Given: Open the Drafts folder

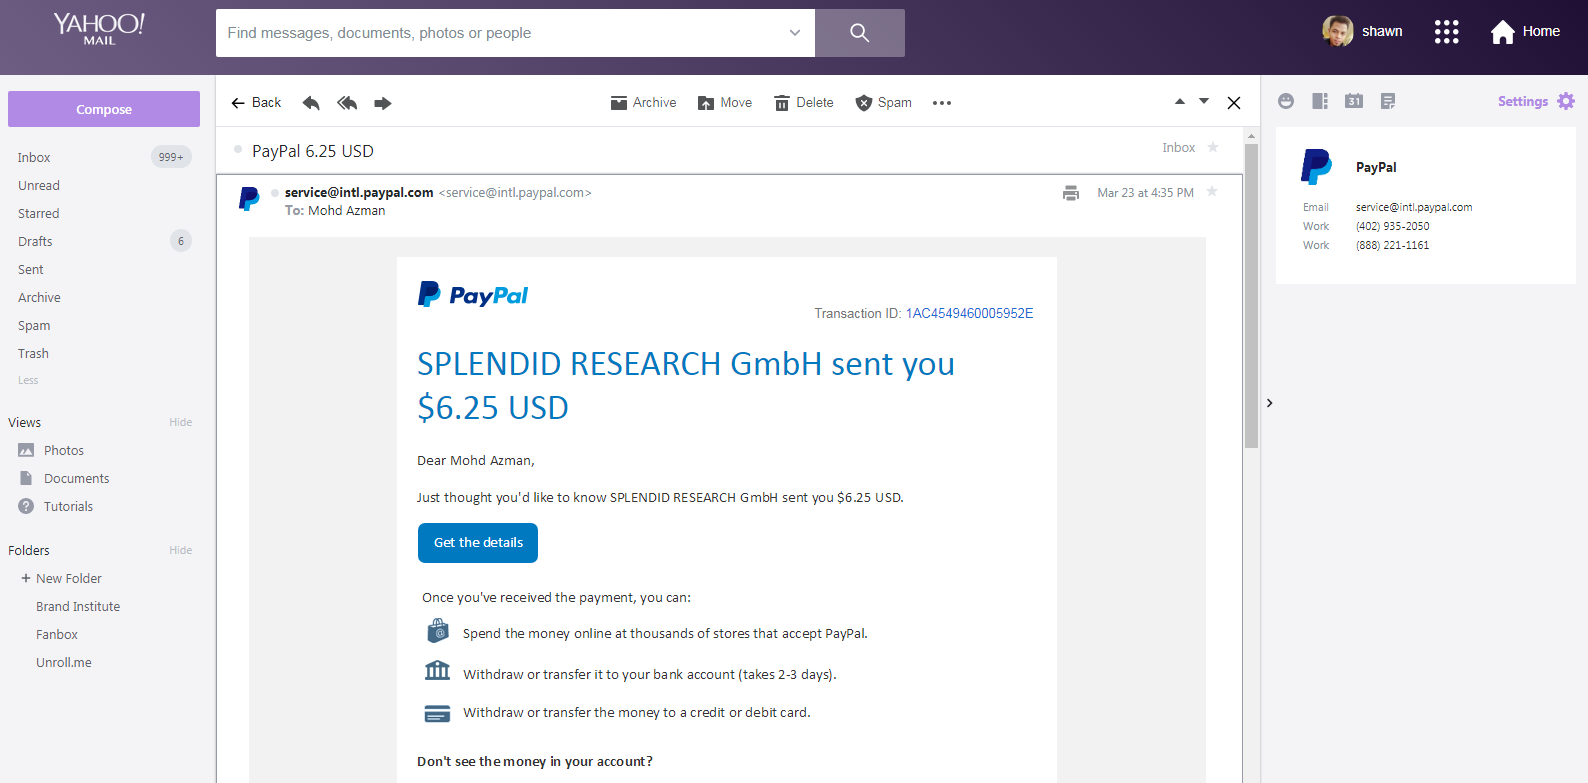Looking at the screenshot, I should coord(35,241).
